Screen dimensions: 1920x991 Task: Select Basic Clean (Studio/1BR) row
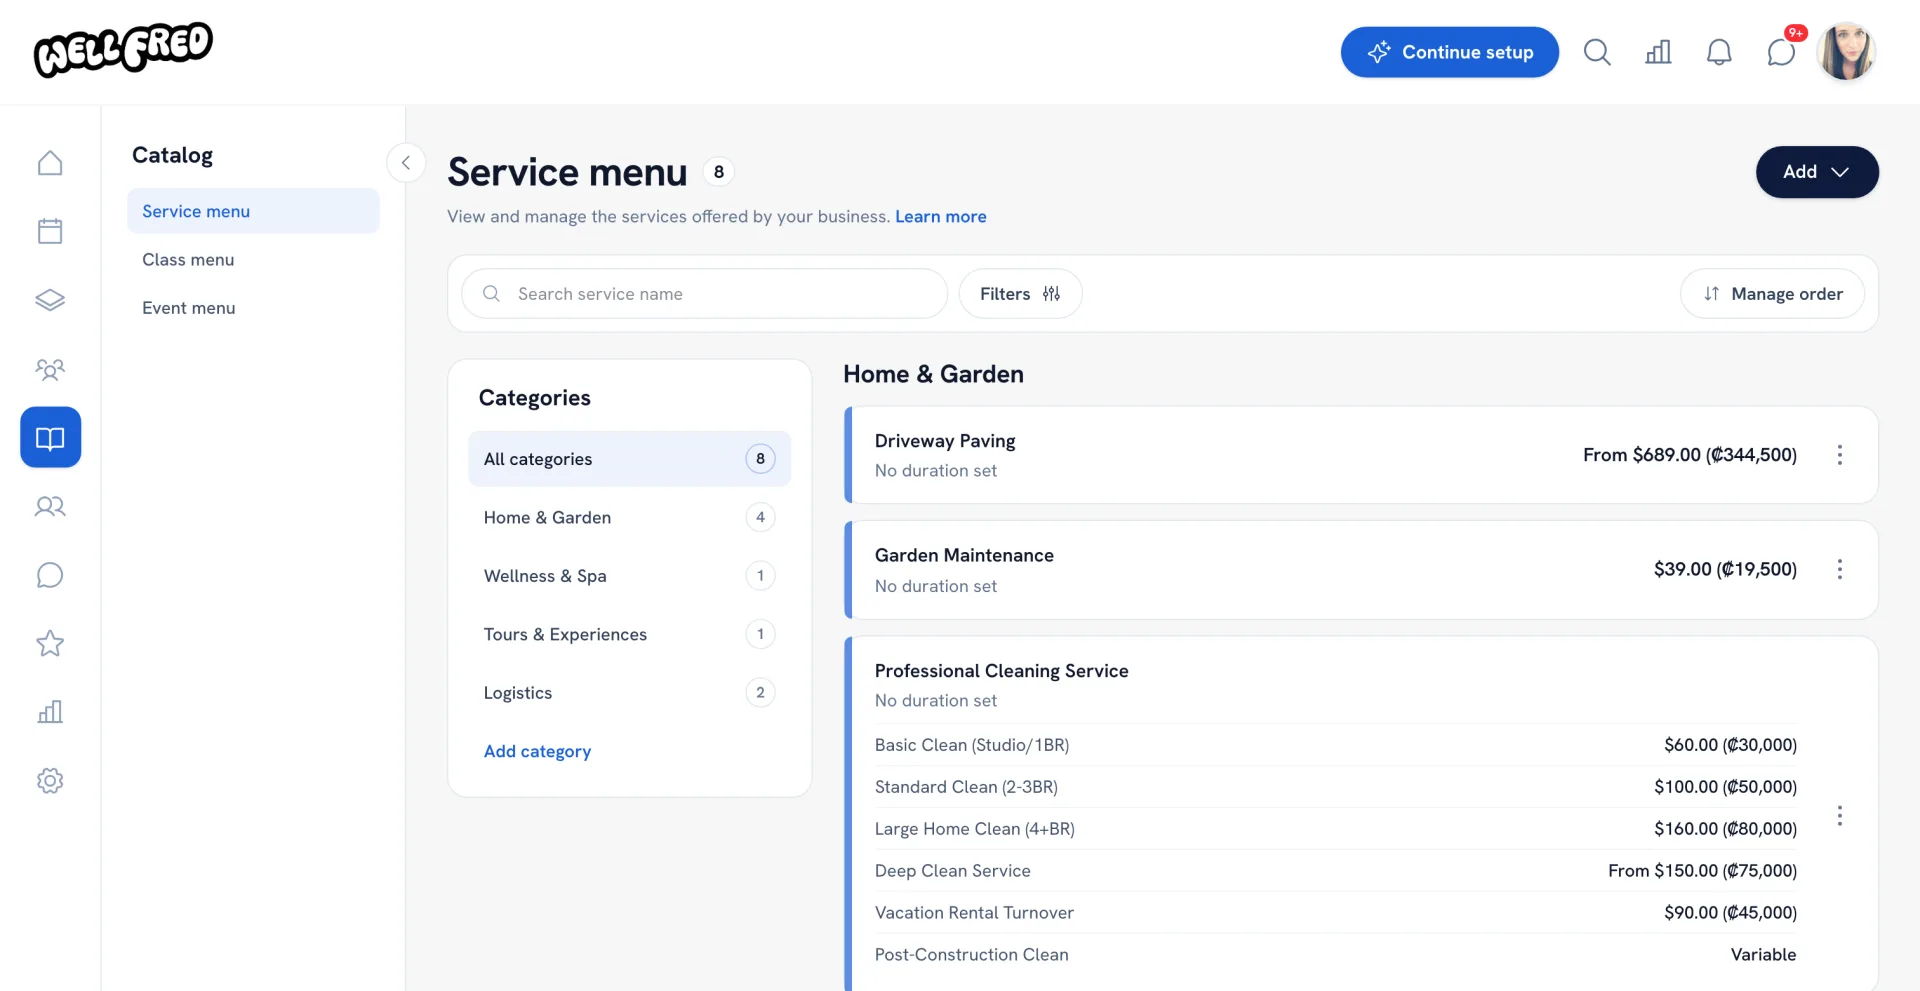tap(1335, 745)
